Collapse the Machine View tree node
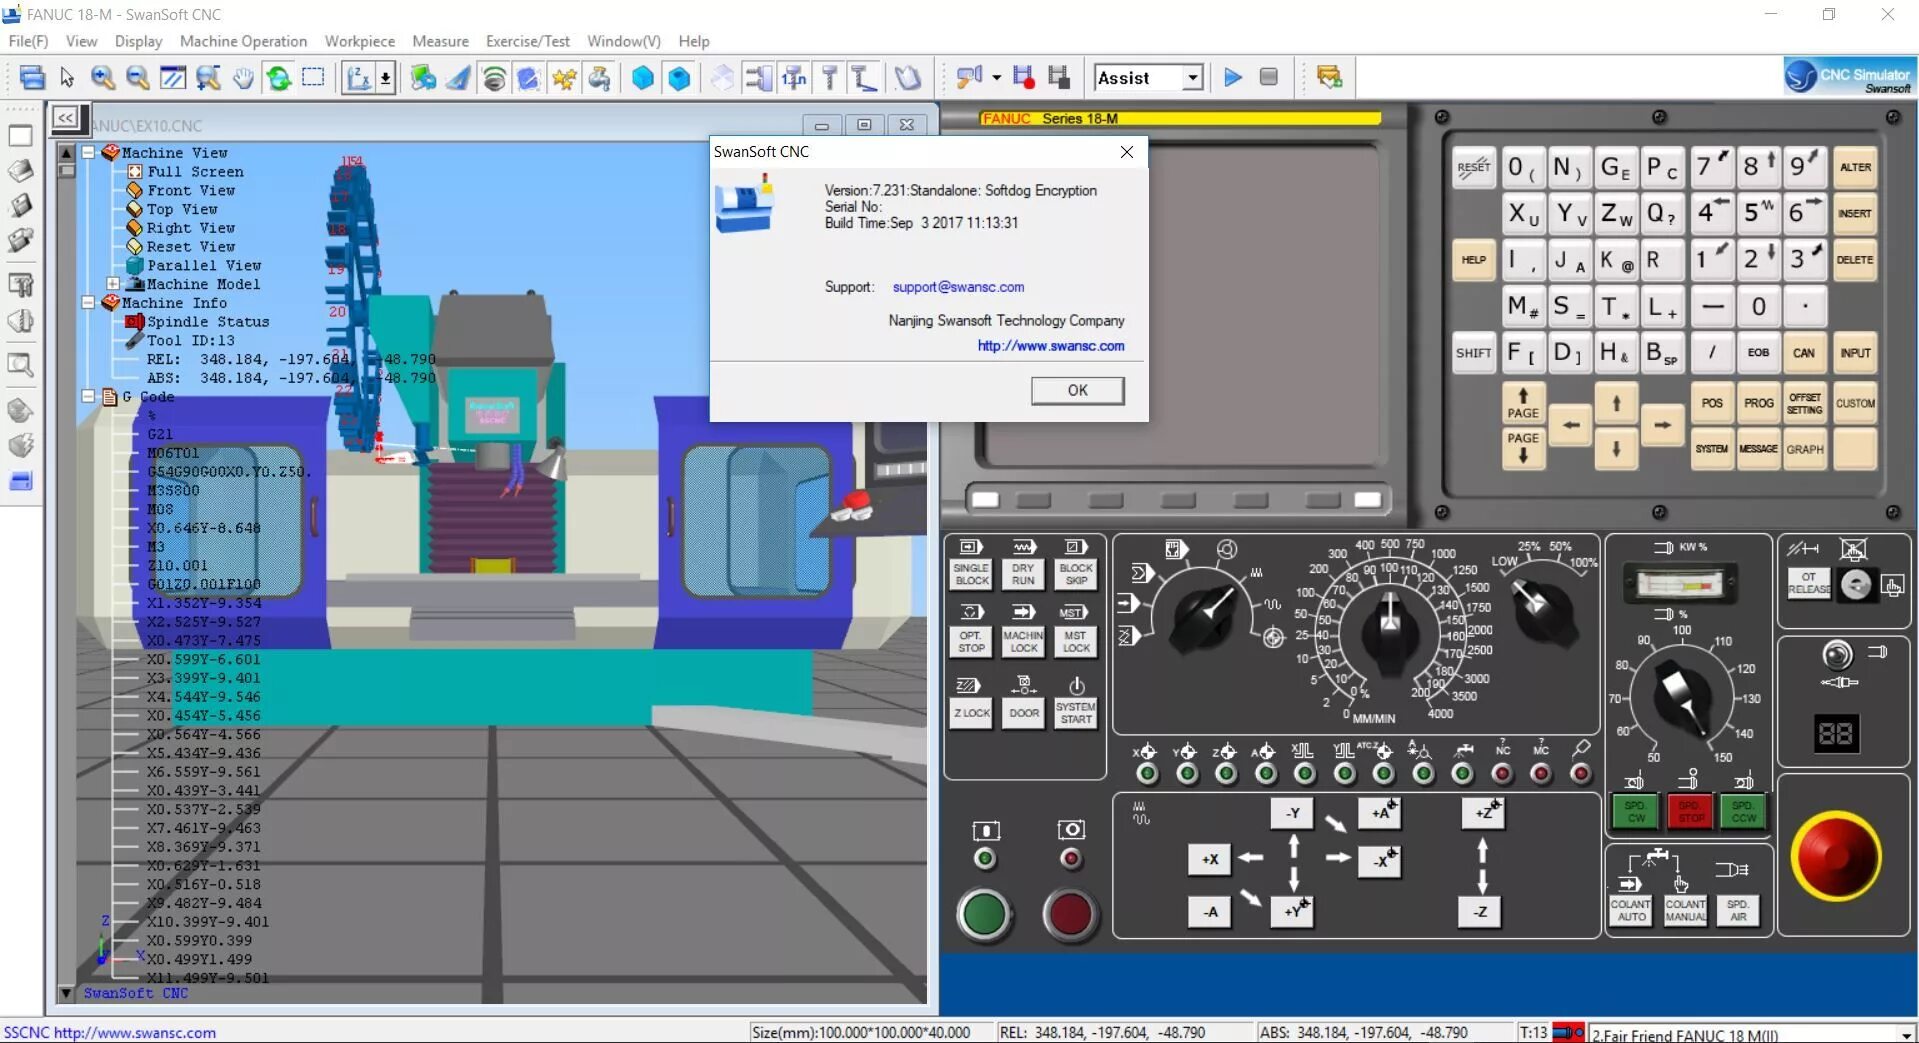This screenshot has width=1919, height=1043. [x=88, y=152]
